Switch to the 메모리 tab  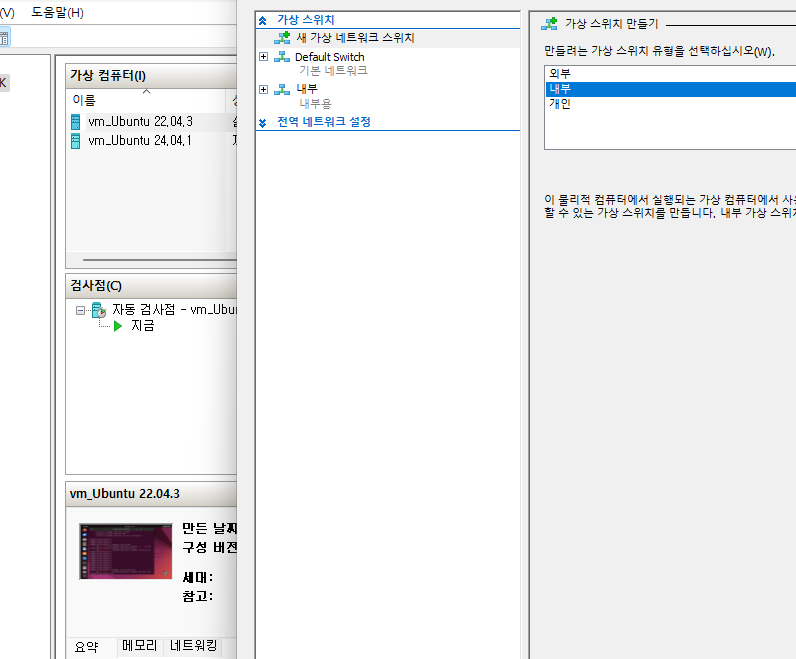139,647
